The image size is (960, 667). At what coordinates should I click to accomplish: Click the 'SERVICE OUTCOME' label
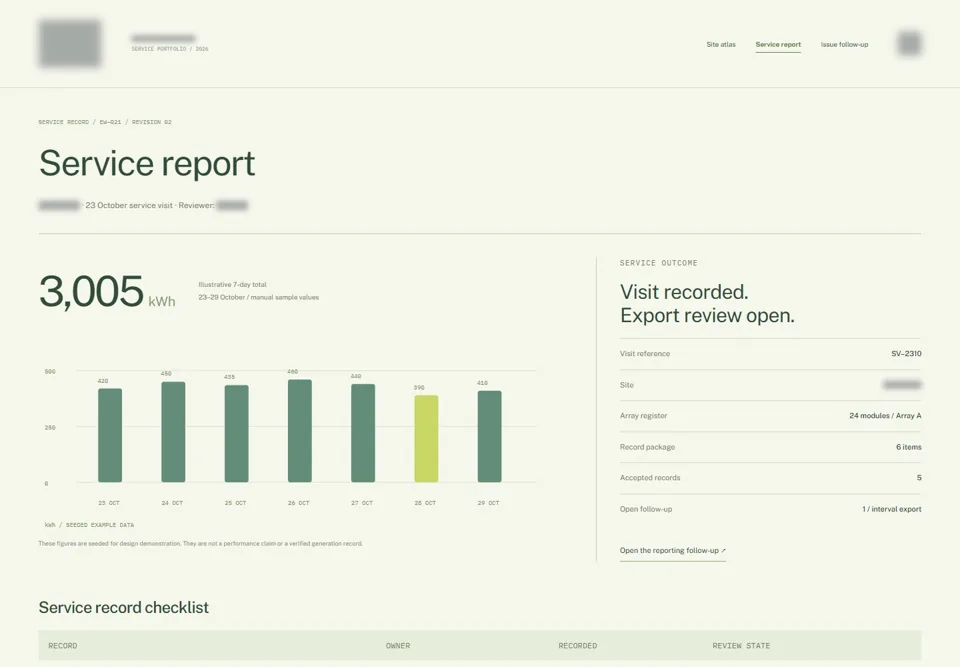(659, 263)
